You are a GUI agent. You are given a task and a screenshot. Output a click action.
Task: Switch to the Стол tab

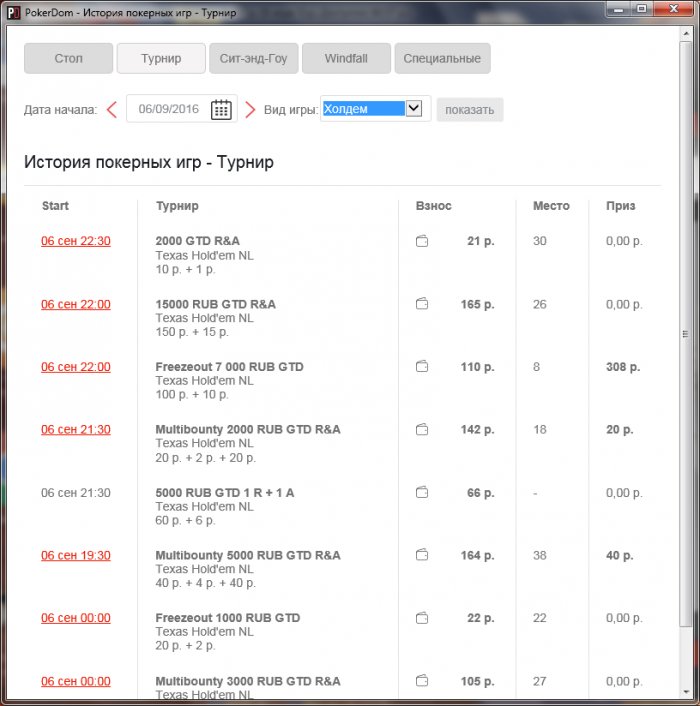pyautogui.click(x=68, y=58)
